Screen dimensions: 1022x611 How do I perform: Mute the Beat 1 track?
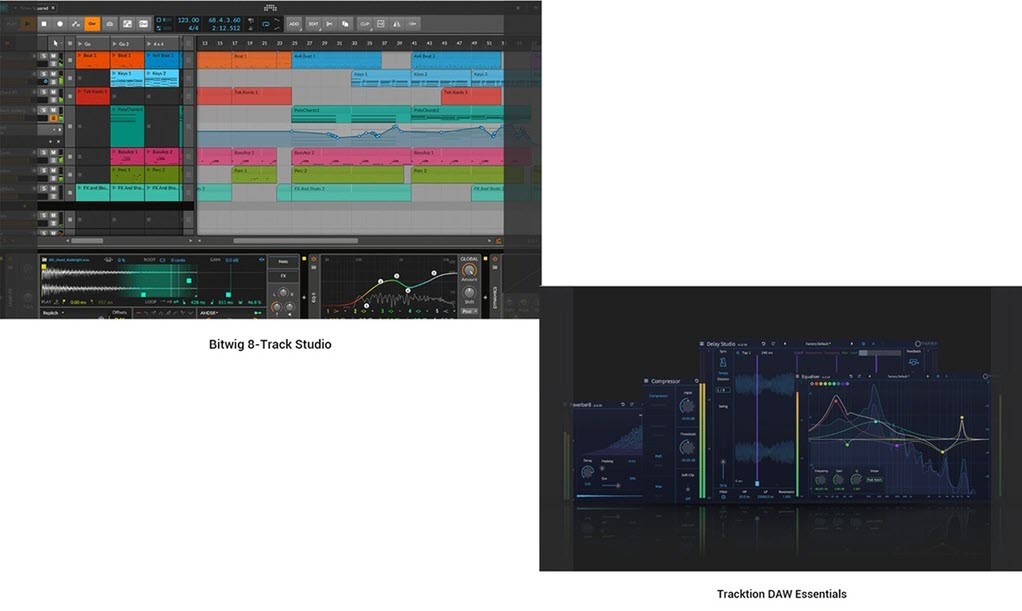tap(53, 56)
